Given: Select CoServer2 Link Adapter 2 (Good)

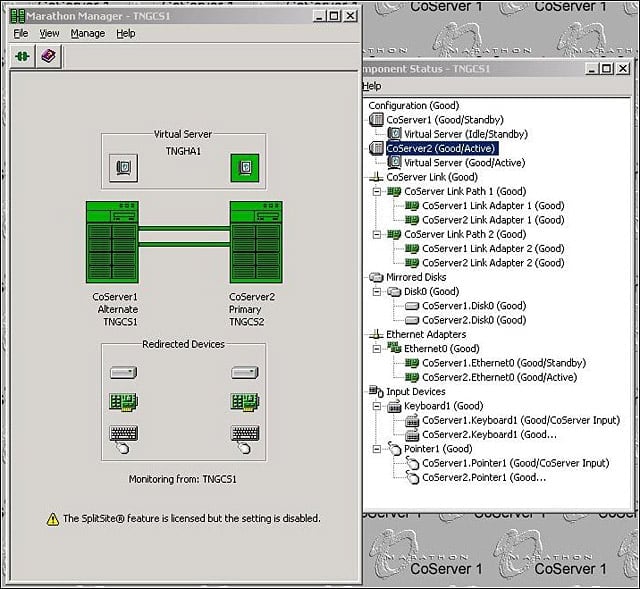Looking at the screenshot, I should [493, 262].
